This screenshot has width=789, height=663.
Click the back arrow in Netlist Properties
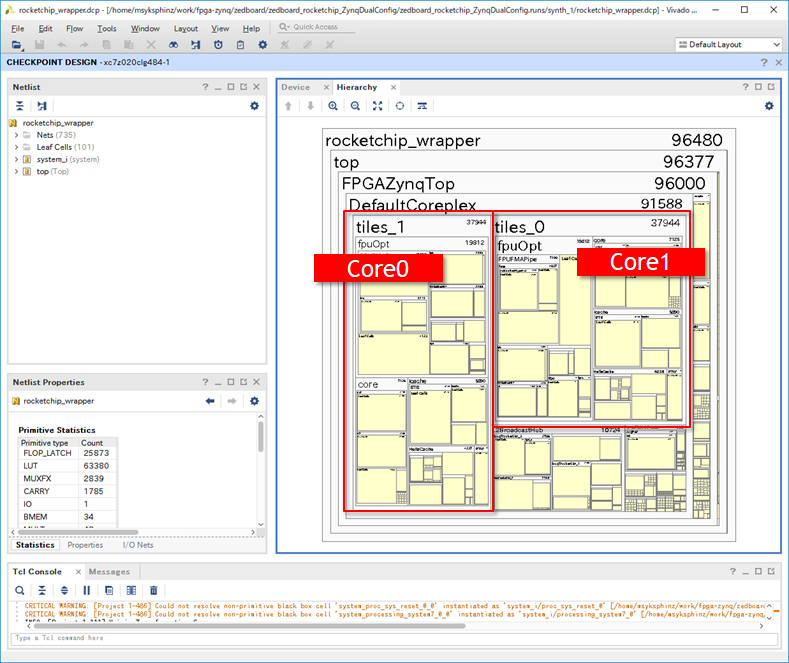[x=210, y=401]
